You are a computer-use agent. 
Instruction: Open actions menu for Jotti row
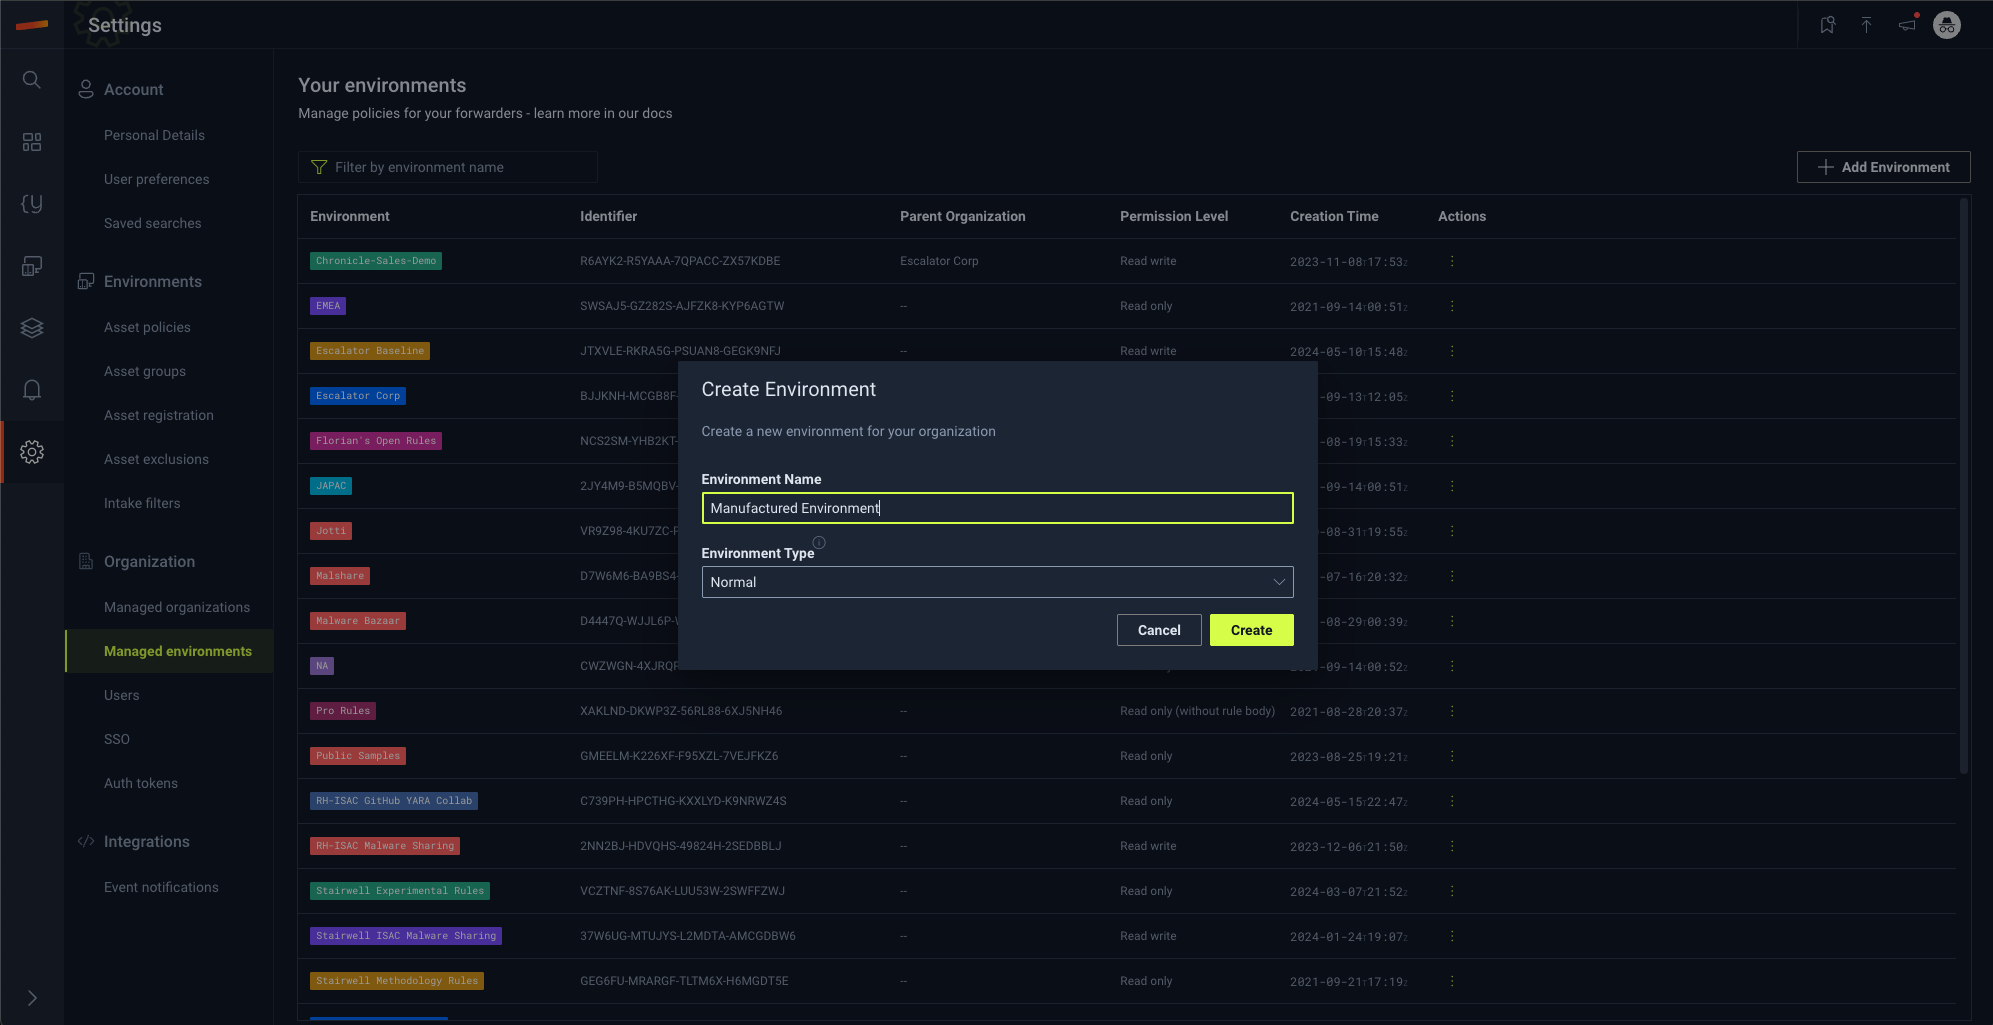[x=1452, y=531]
